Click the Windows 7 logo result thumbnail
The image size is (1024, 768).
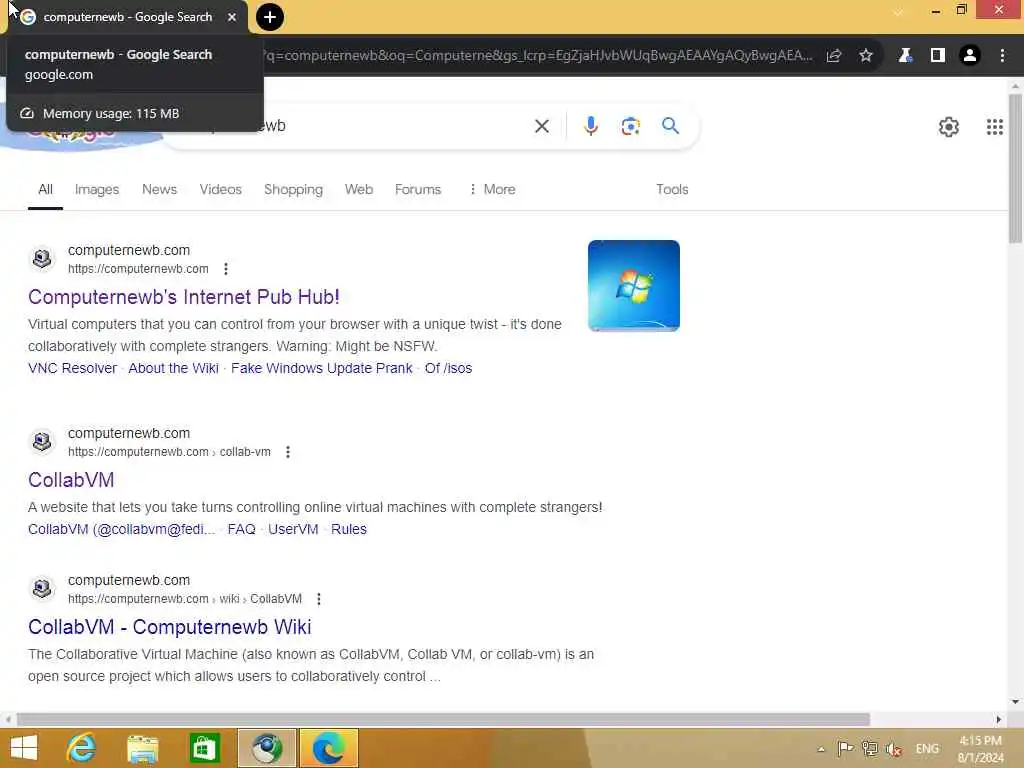(x=633, y=286)
